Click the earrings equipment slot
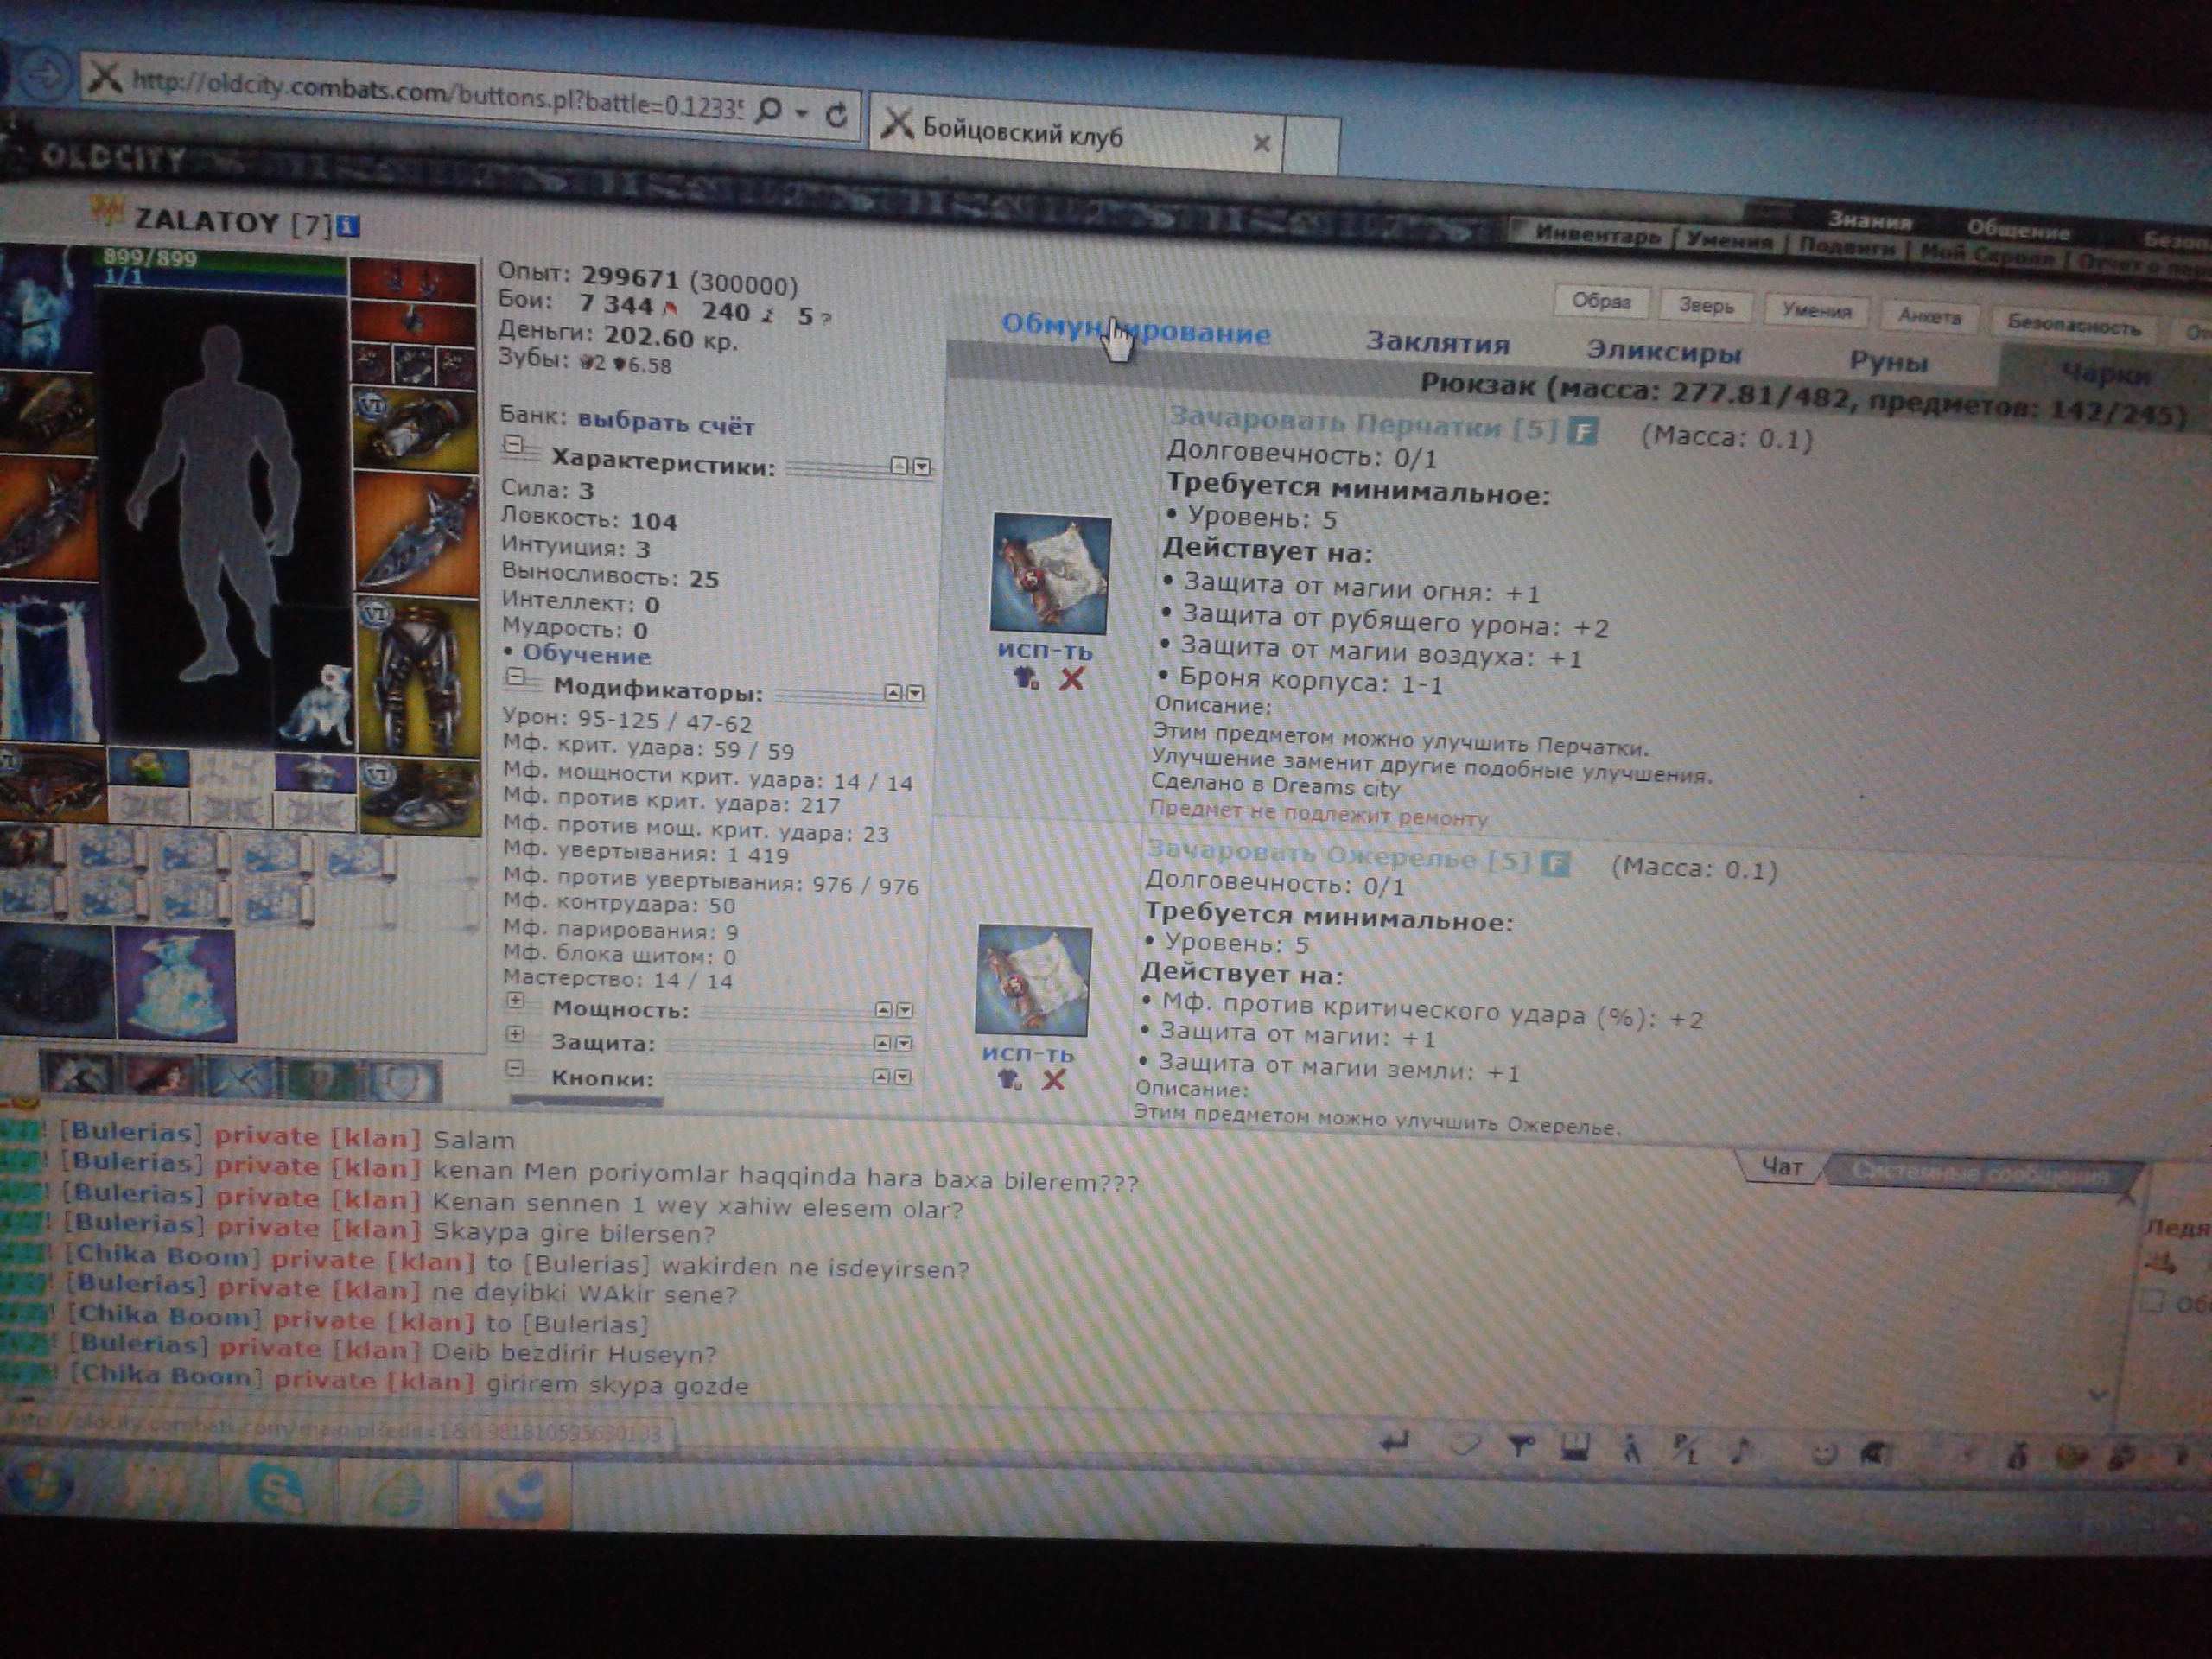 [413, 282]
